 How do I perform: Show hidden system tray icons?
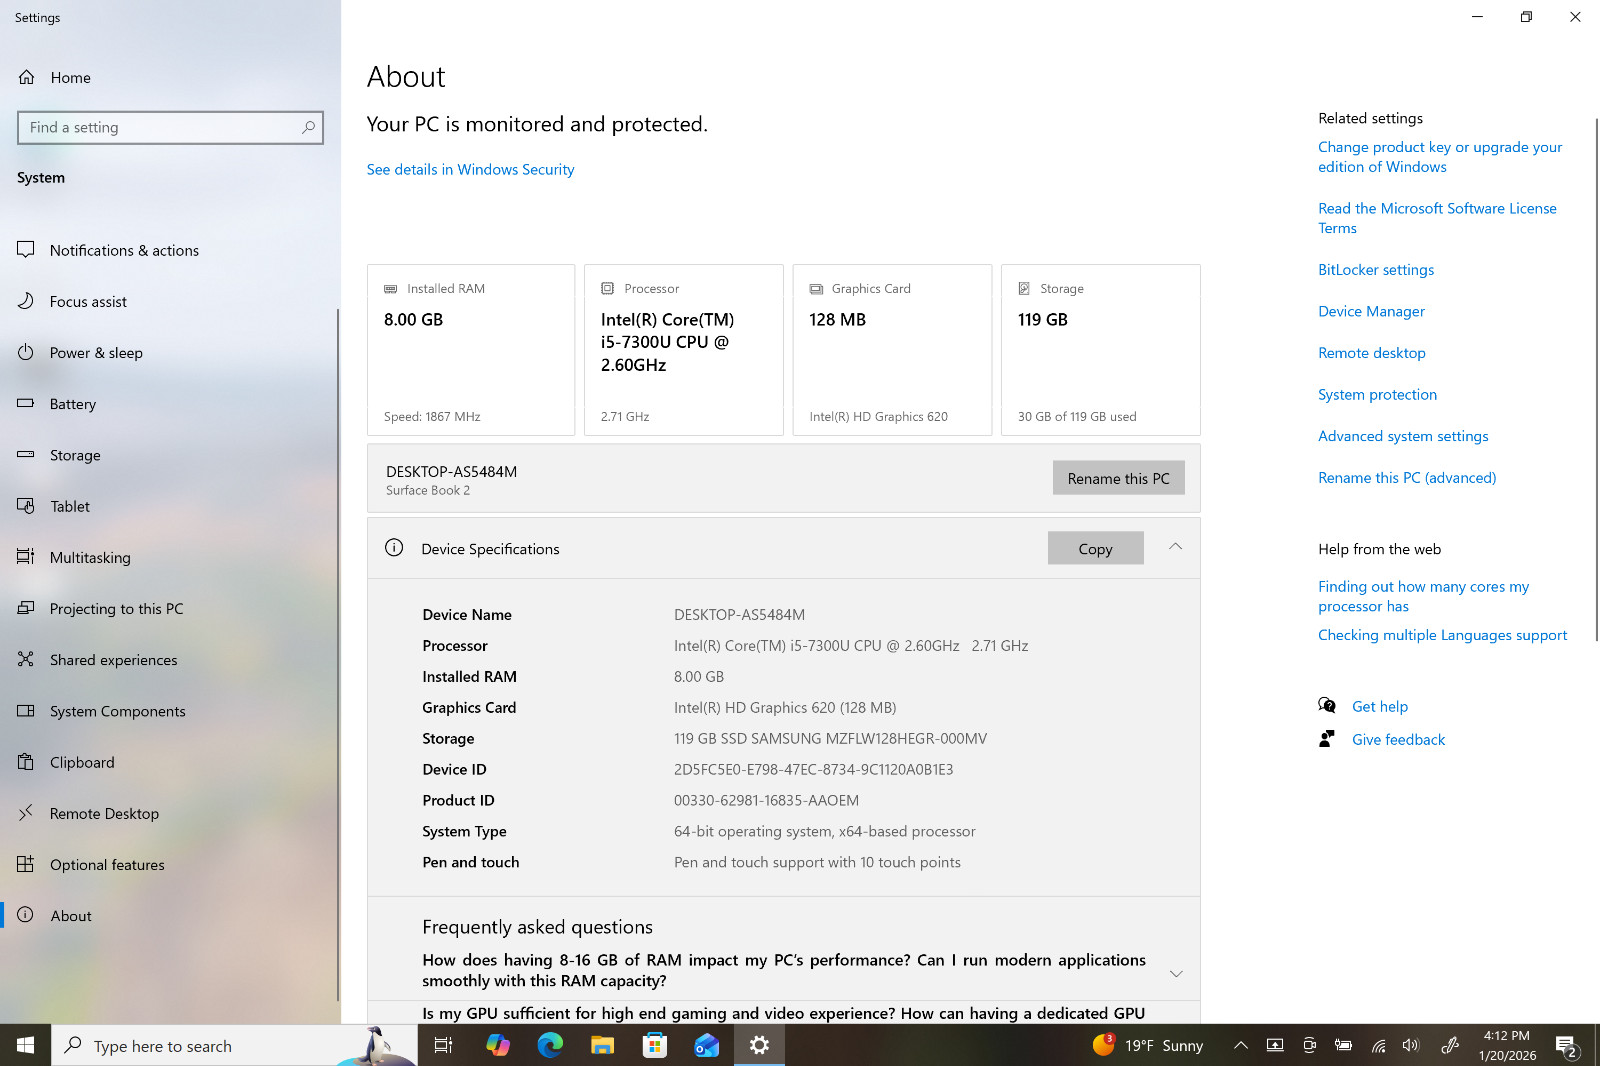coord(1240,1045)
